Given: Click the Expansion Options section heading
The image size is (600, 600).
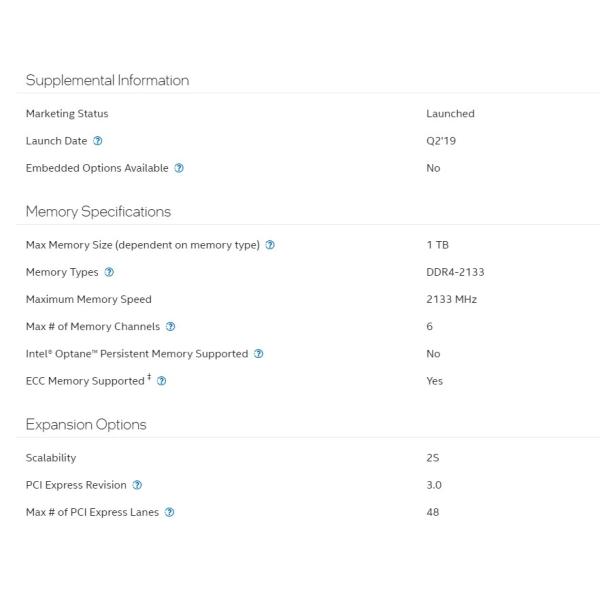Looking at the screenshot, I should pyautogui.click(x=86, y=424).
